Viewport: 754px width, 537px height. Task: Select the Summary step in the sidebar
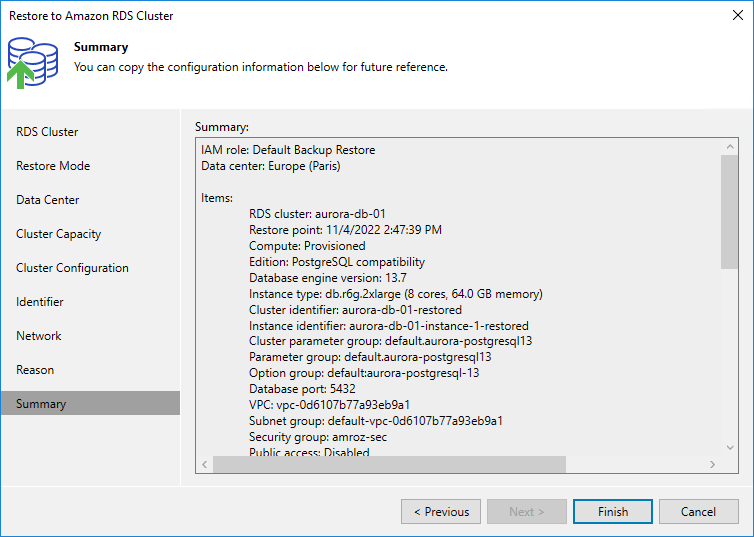point(41,404)
